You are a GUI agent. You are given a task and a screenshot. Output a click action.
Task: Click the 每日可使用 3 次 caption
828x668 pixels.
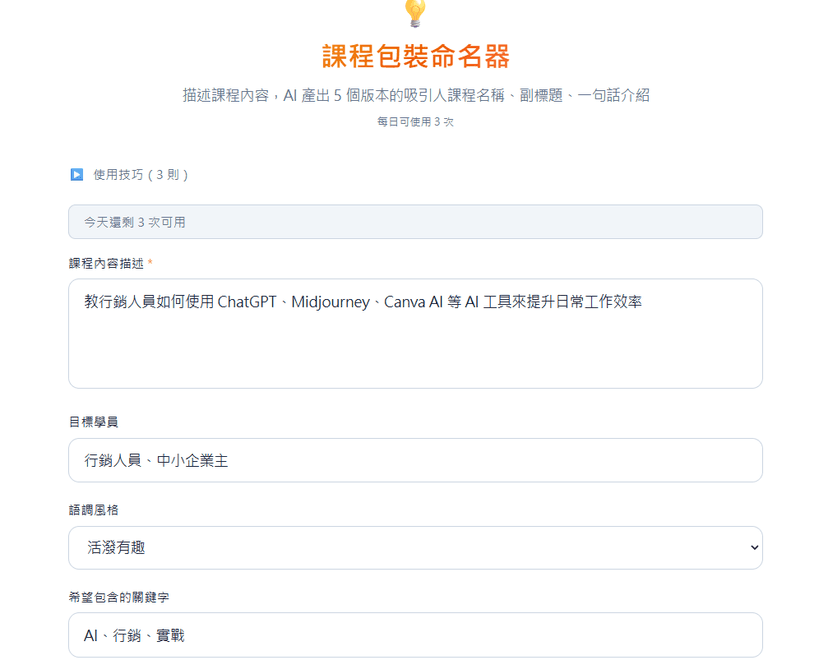coord(415,122)
